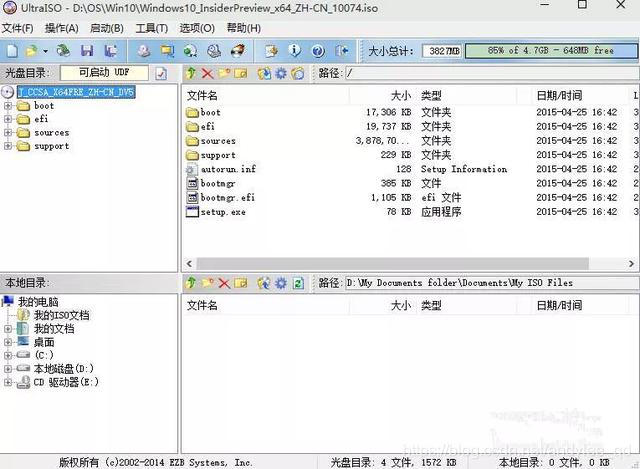Click the Exit door icon
Screen dimensions: 640x469
pos(341,51)
